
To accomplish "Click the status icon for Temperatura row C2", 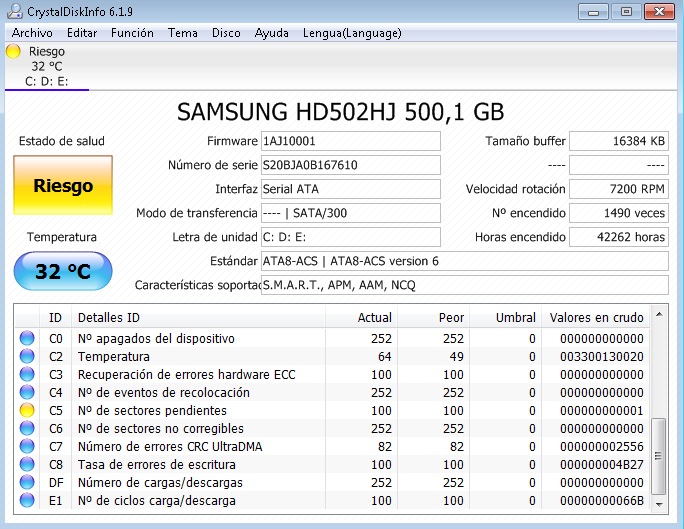I will (x=27, y=356).
